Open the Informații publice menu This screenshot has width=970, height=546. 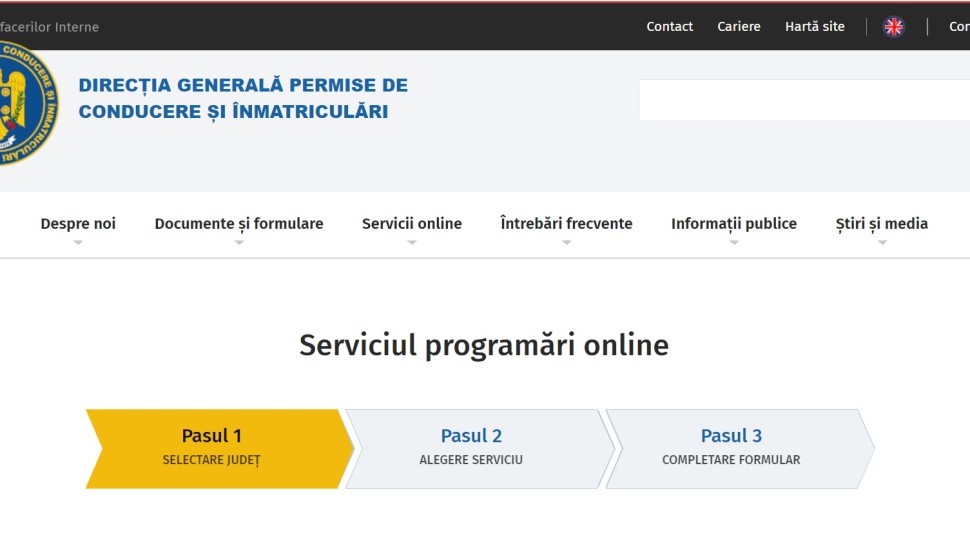[734, 223]
